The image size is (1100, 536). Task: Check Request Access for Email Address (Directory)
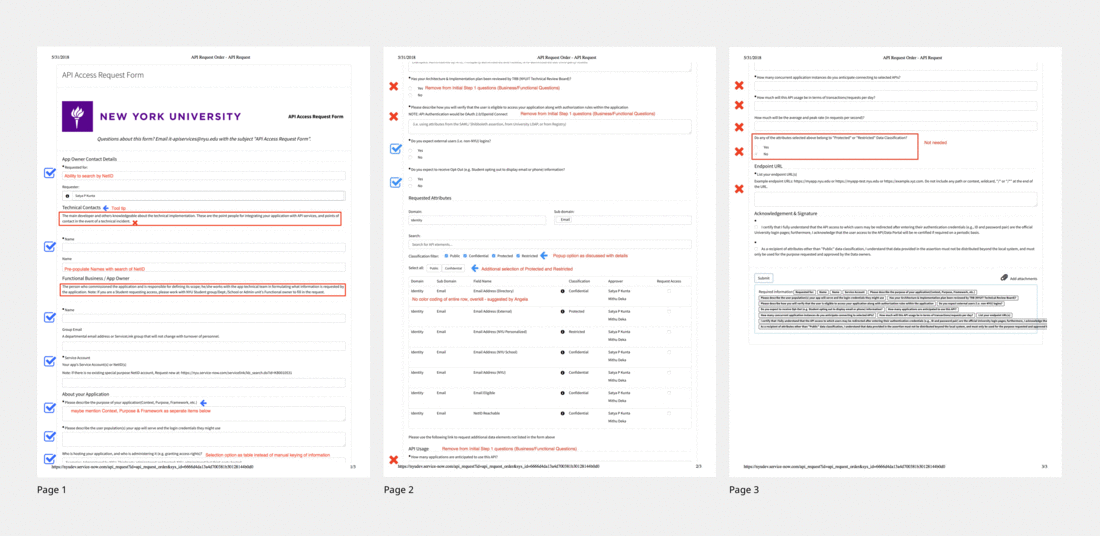(x=669, y=290)
